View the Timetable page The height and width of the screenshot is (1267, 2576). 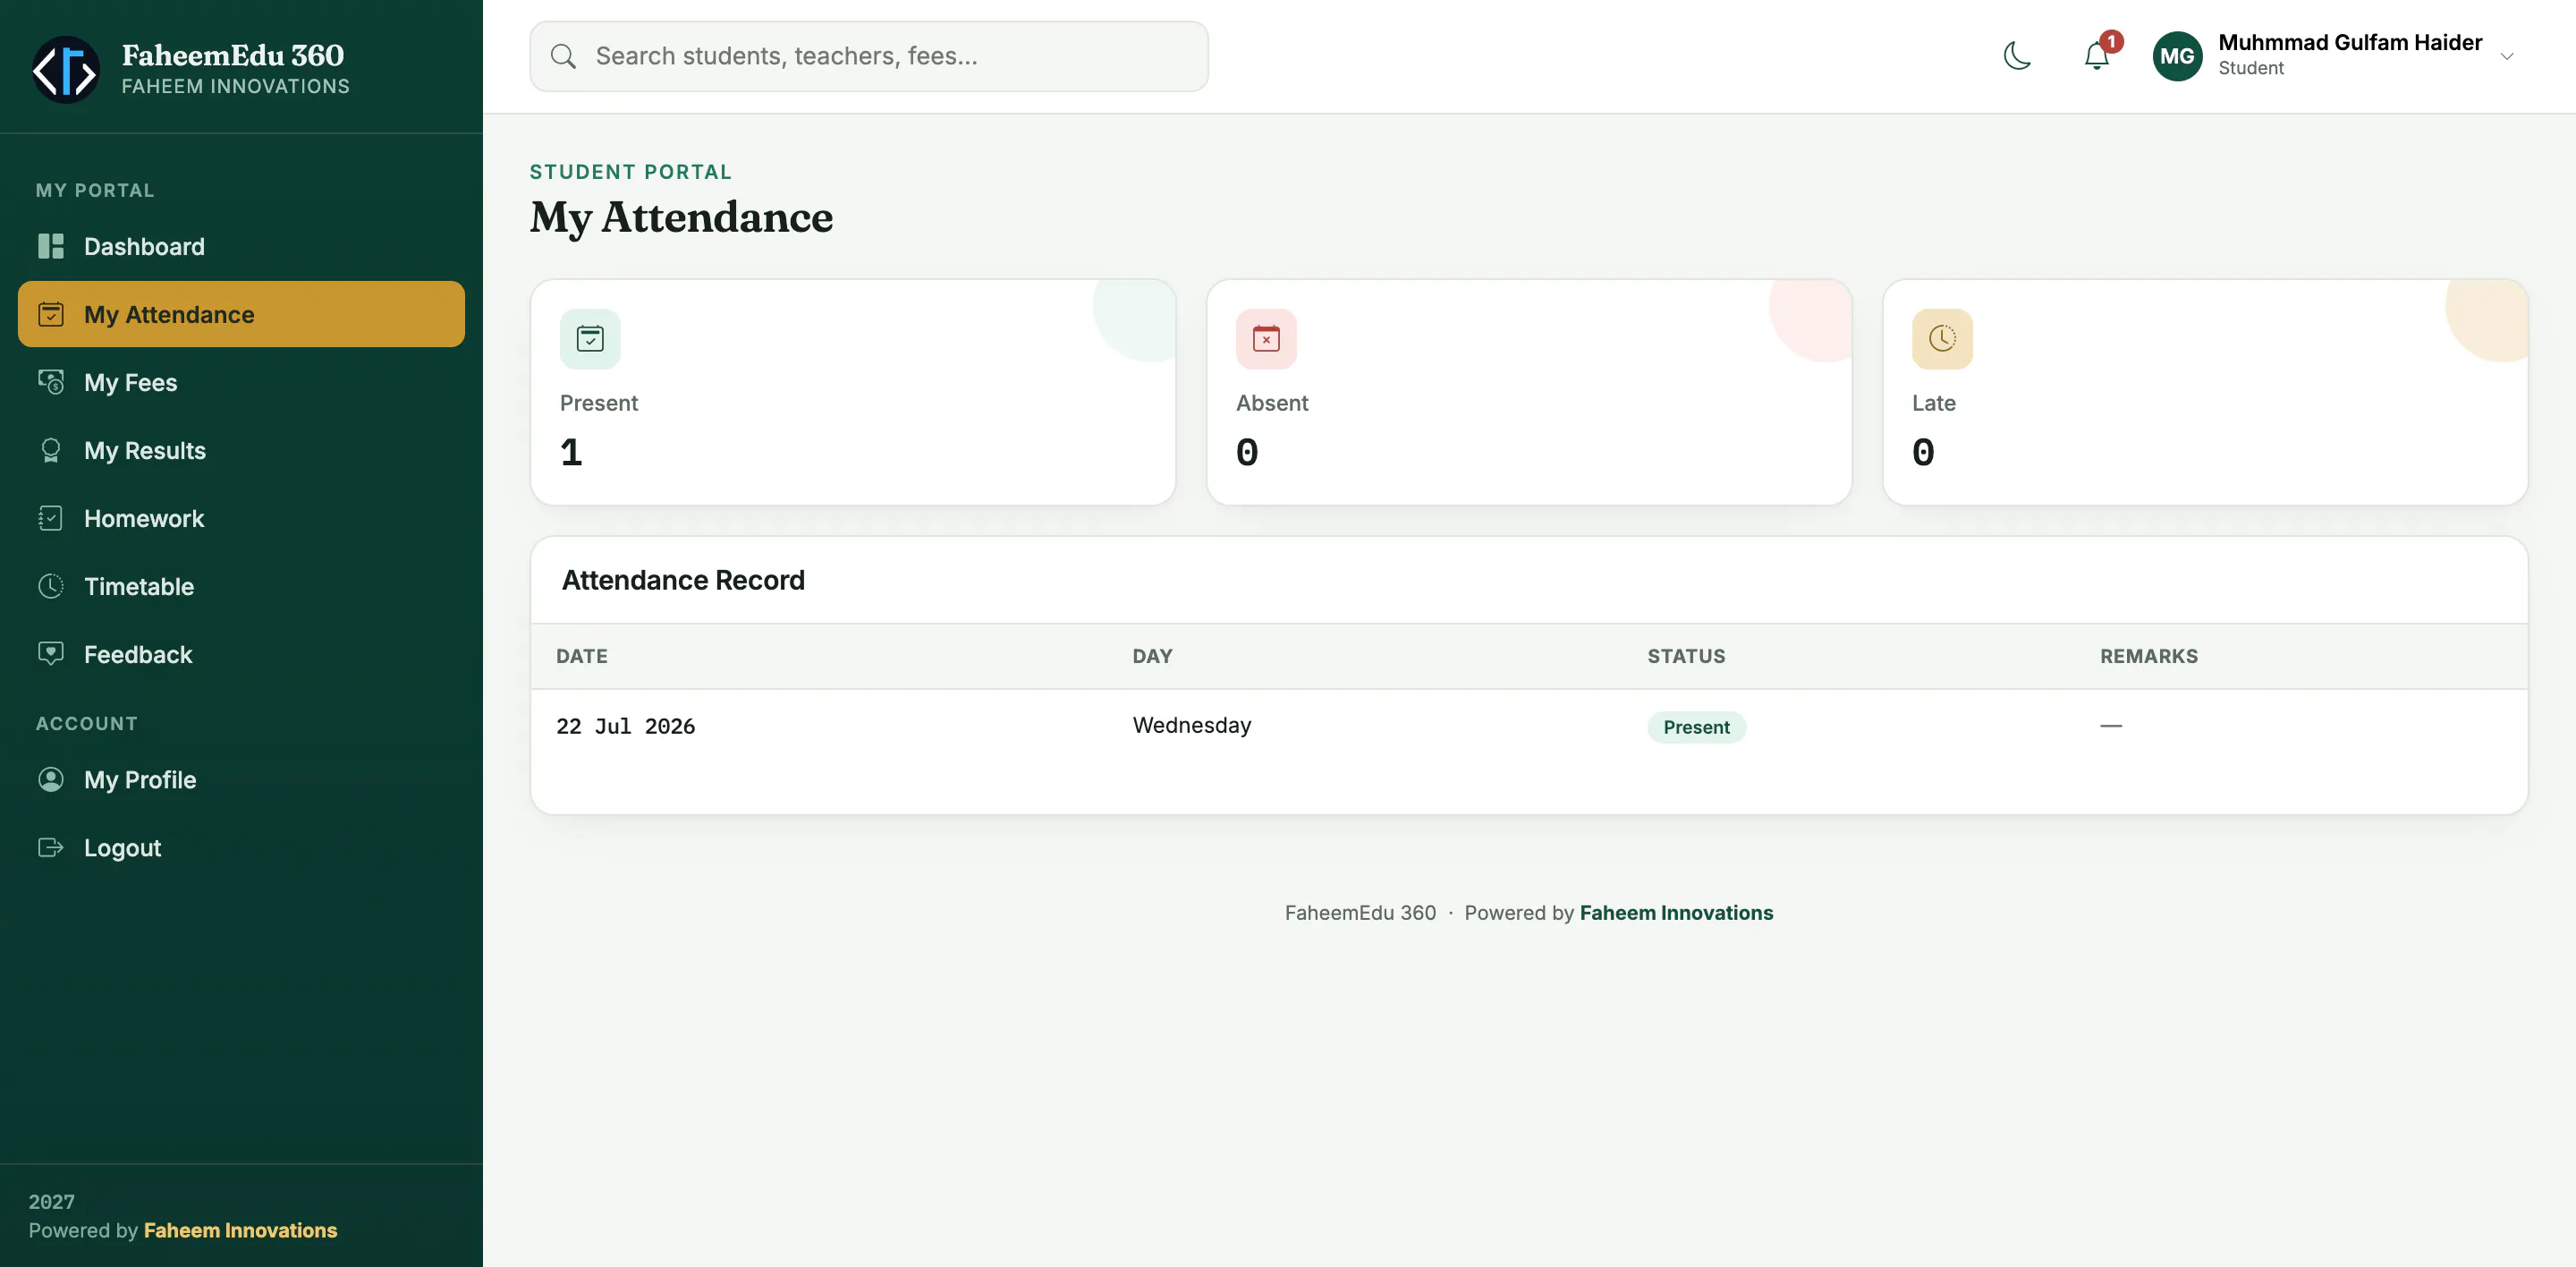coord(241,586)
